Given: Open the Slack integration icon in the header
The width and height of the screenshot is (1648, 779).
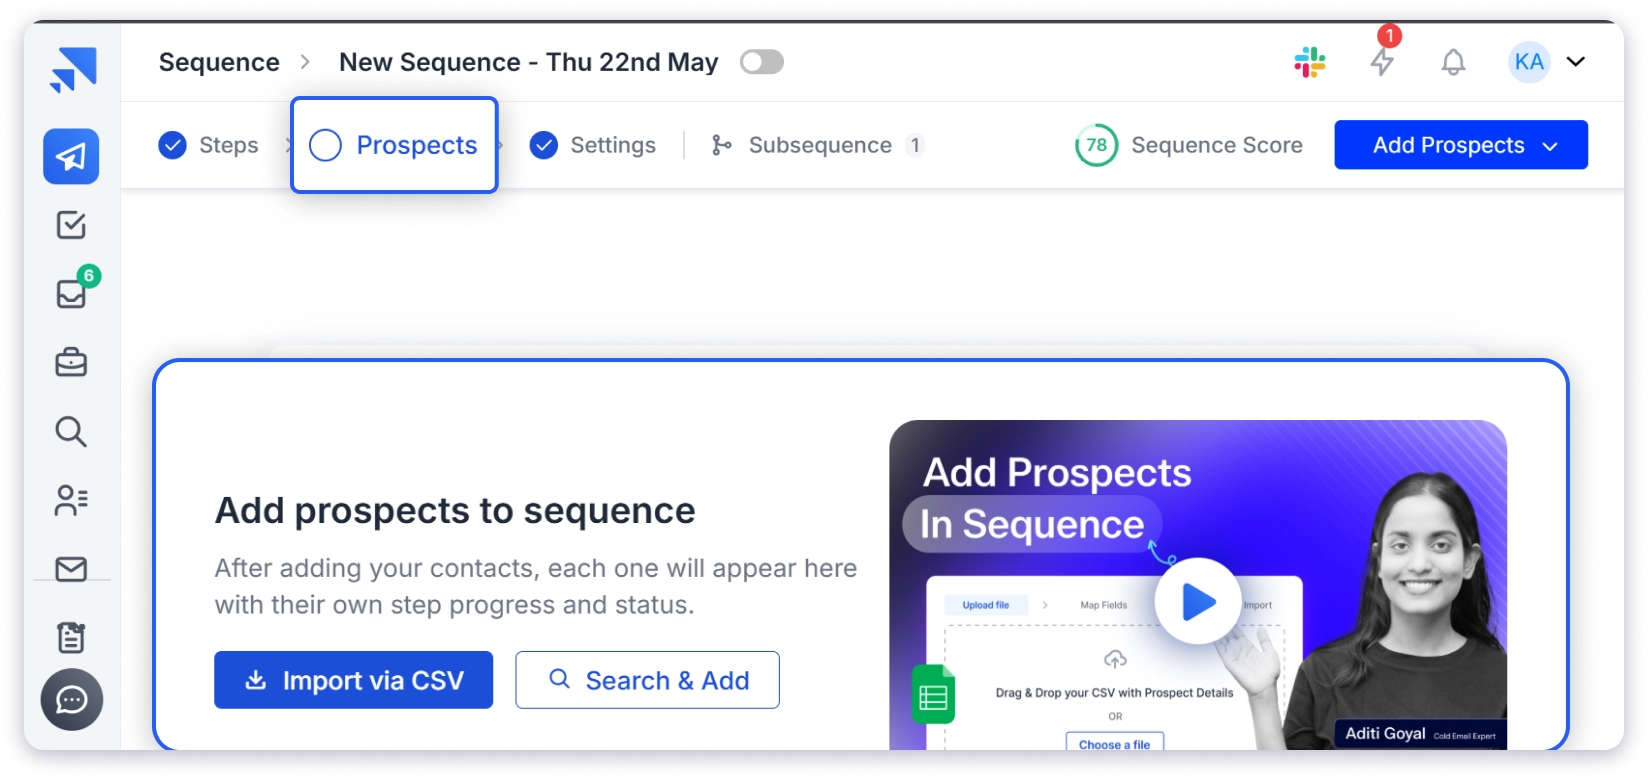Looking at the screenshot, I should tap(1309, 62).
